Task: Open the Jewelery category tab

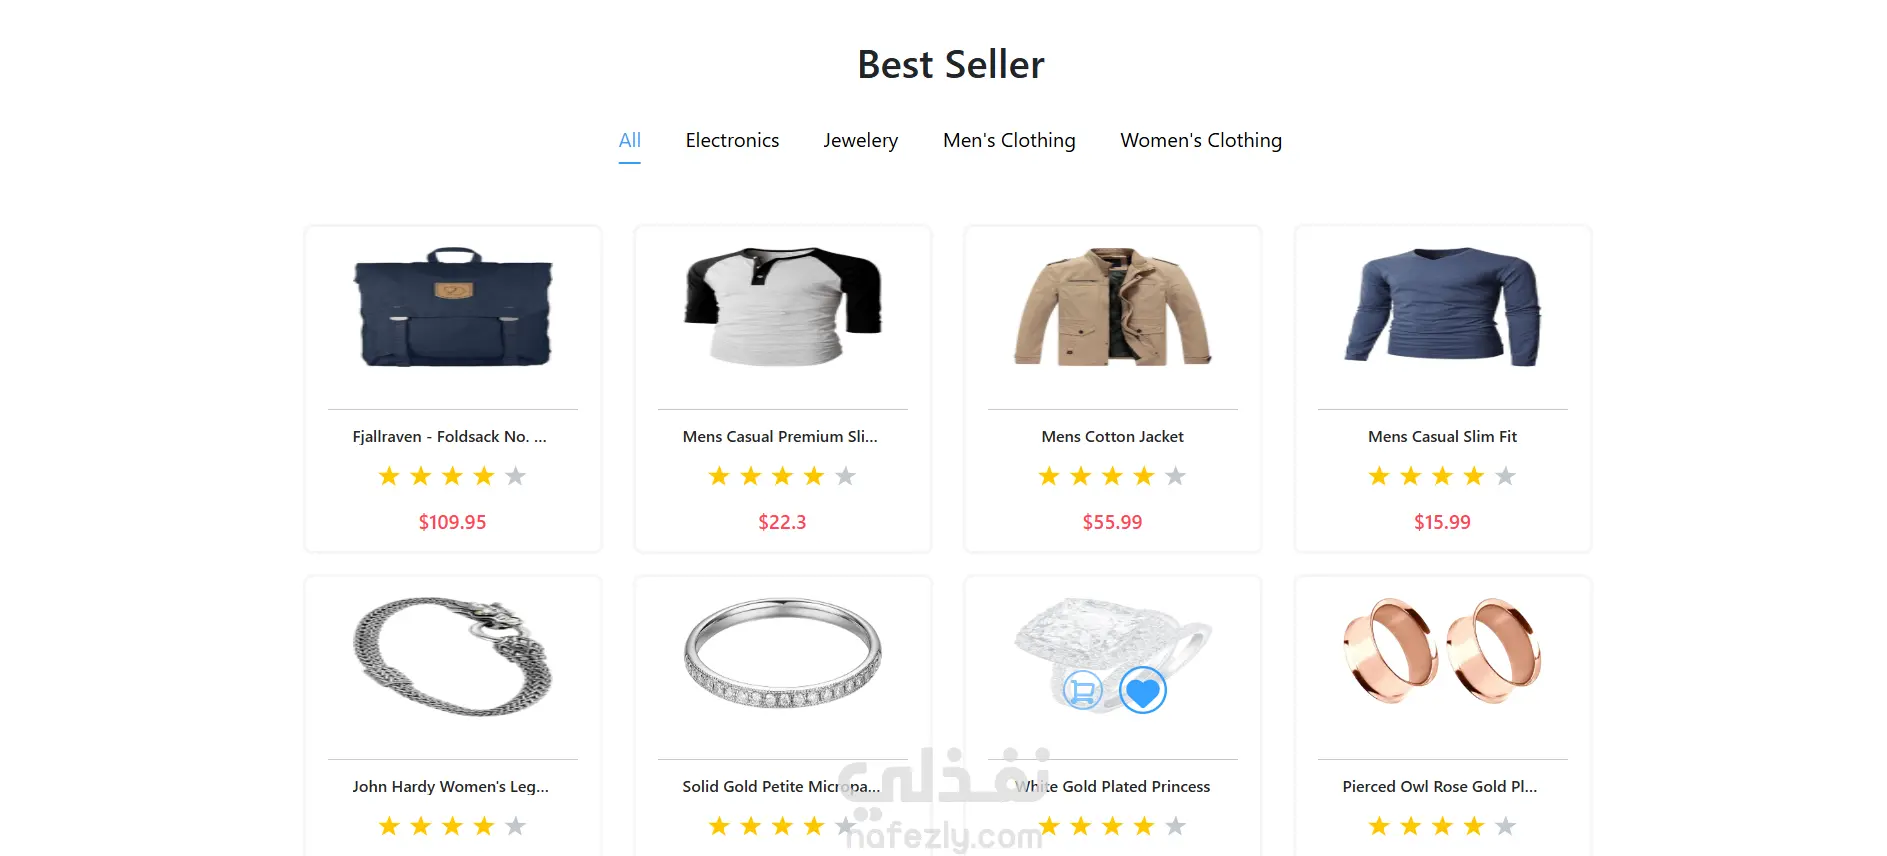Action: (x=861, y=141)
